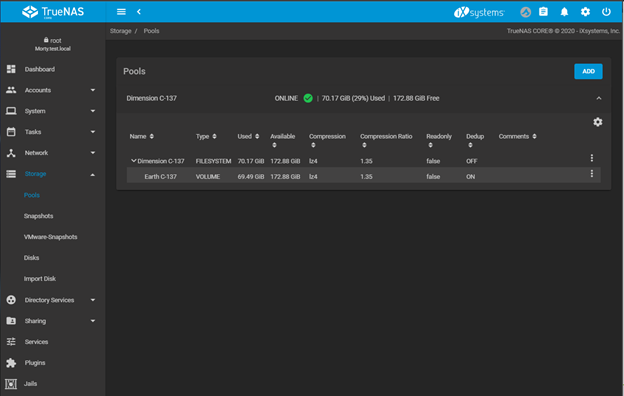The image size is (624, 396).
Task: Open pool settings gear for Dimension C-137
Action: pos(598,122)
